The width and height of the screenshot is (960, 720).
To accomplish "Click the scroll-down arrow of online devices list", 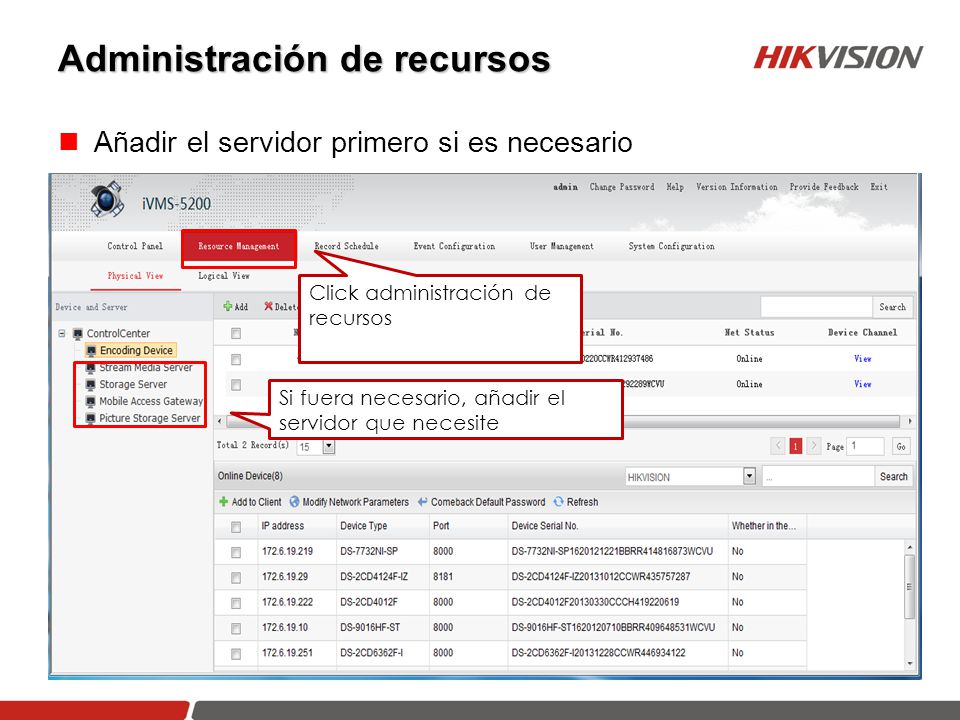I will pyautogui.click(x=910, y=663).
